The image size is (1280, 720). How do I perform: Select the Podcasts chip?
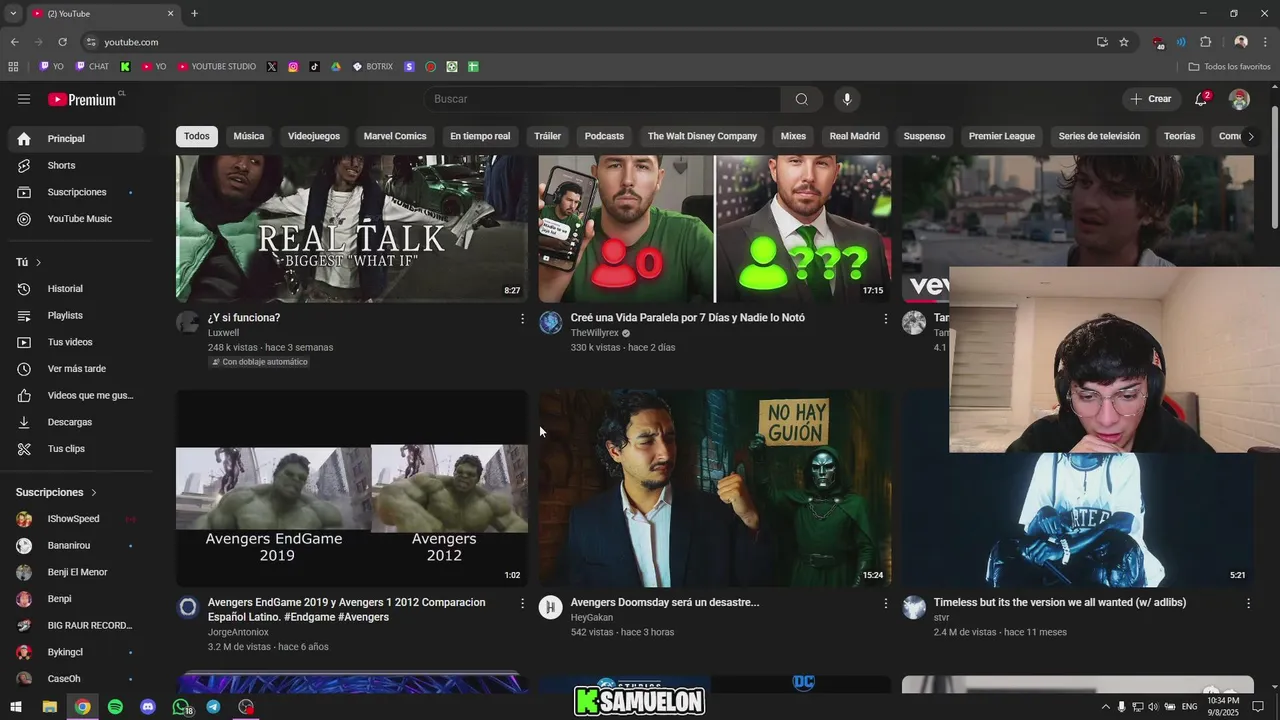click(x=604, y=136)
